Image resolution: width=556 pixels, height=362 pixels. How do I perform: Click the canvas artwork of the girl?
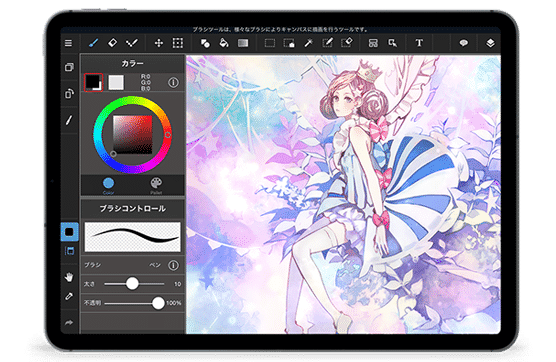(343, 194)
